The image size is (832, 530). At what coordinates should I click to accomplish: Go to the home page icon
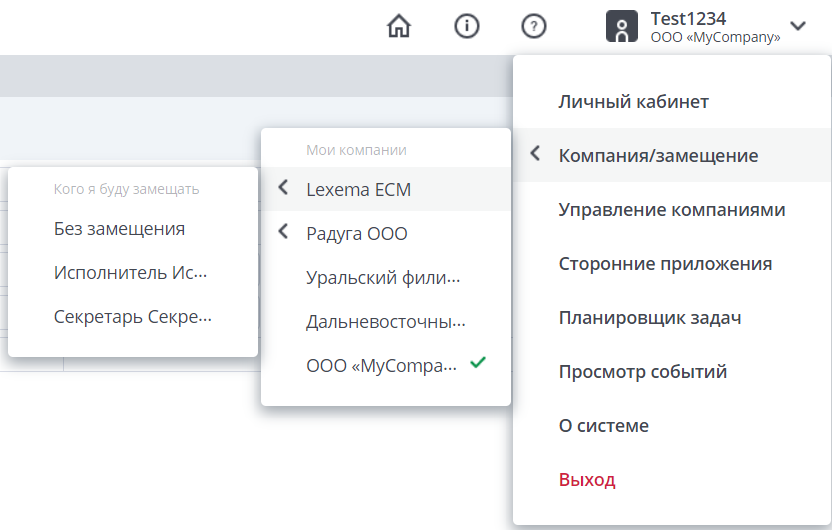[399, 27]
